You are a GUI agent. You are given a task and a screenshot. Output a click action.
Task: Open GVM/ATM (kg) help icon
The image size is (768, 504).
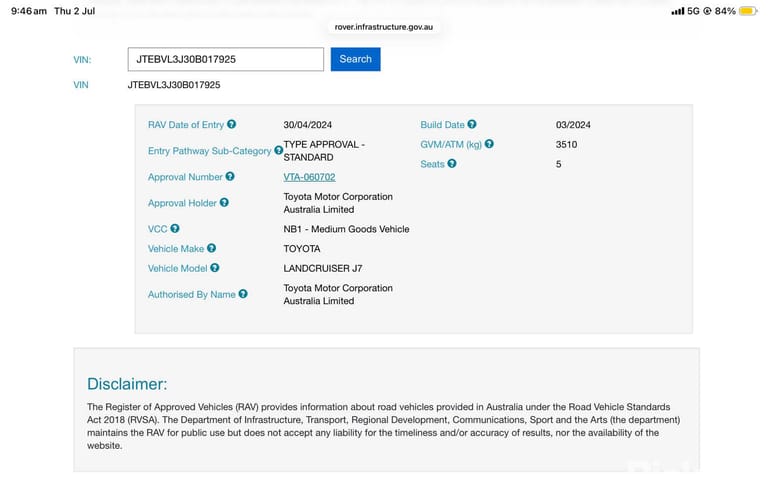[x=489, y=144]
